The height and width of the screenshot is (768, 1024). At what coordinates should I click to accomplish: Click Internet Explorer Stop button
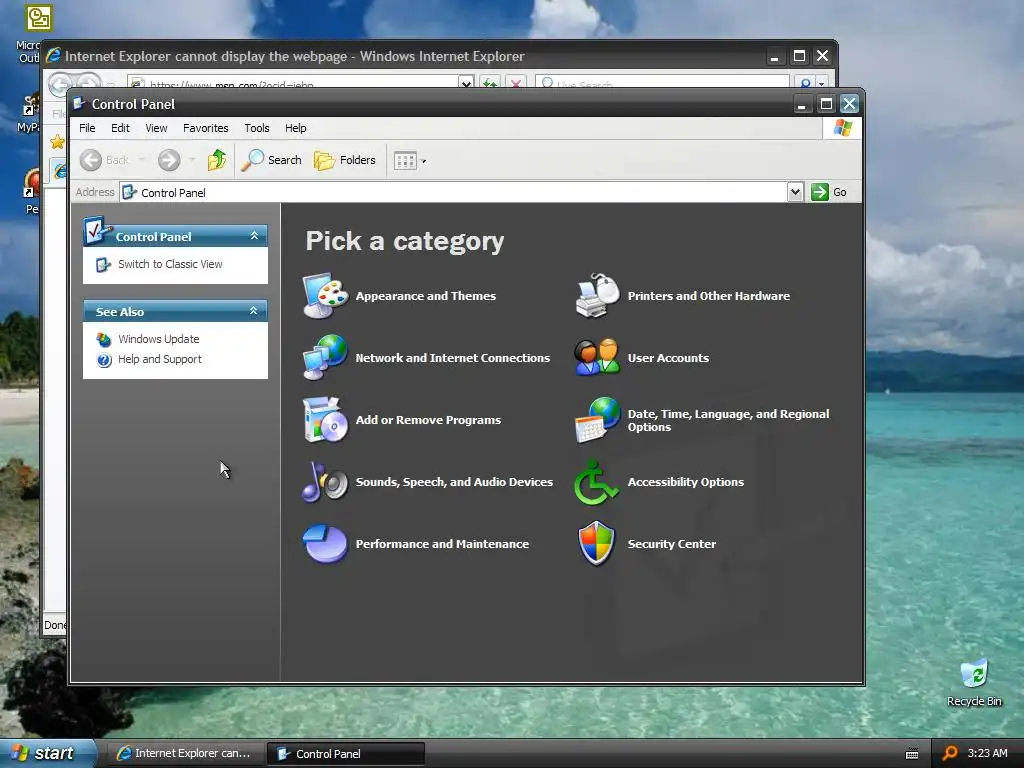516,84
